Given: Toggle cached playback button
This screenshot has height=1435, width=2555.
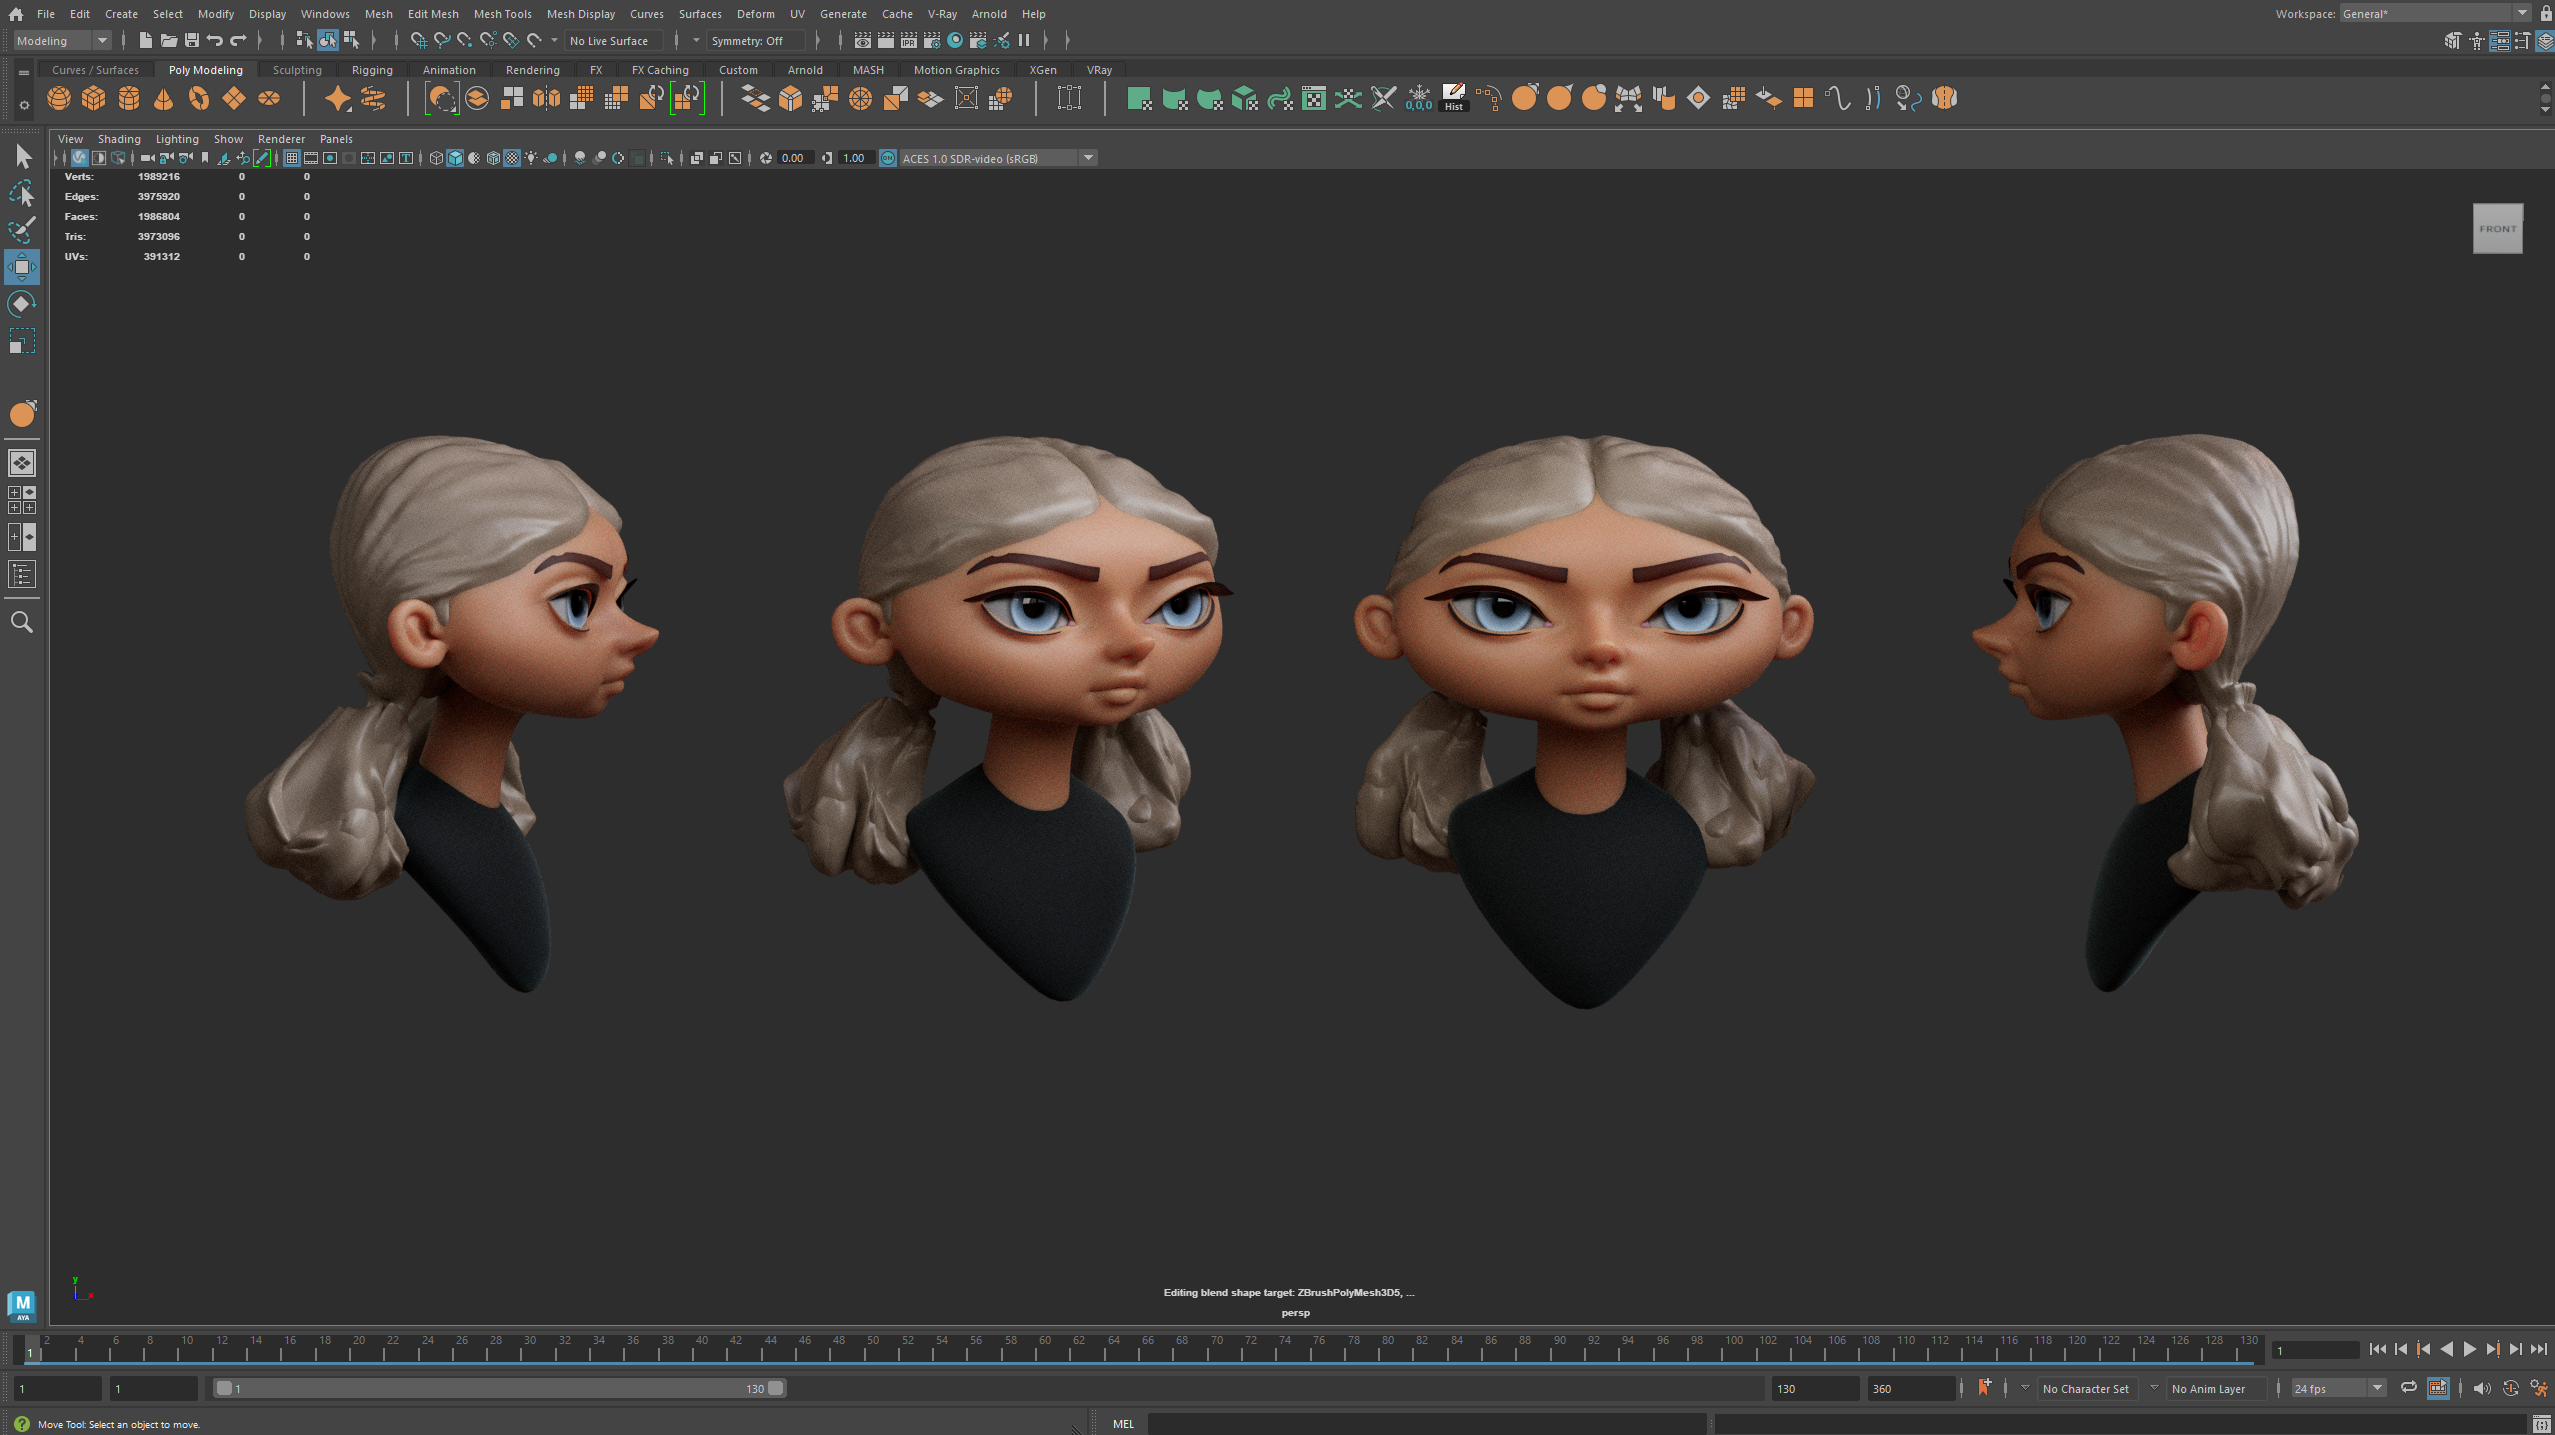Looking at the screenshot, I should (2438, 1388).
